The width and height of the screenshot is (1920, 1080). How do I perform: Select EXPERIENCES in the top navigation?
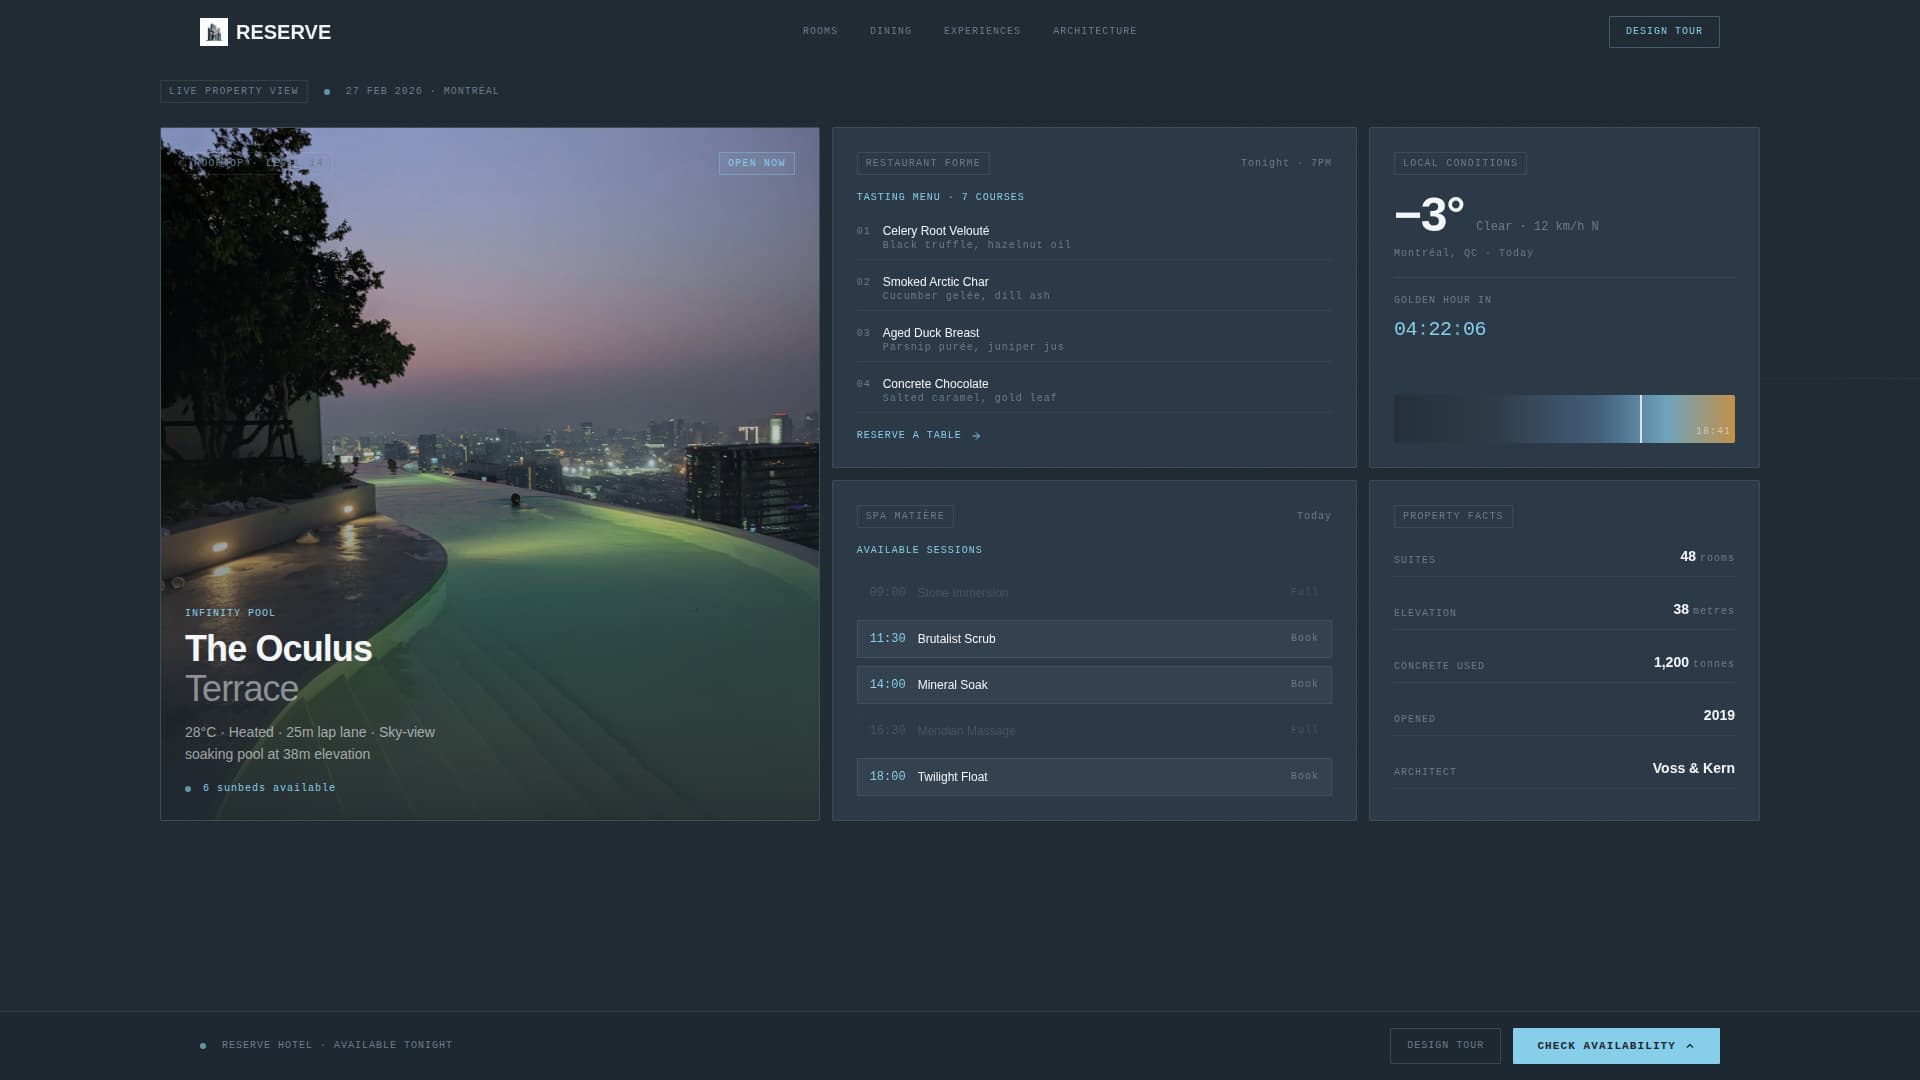[x=982, y=31]
